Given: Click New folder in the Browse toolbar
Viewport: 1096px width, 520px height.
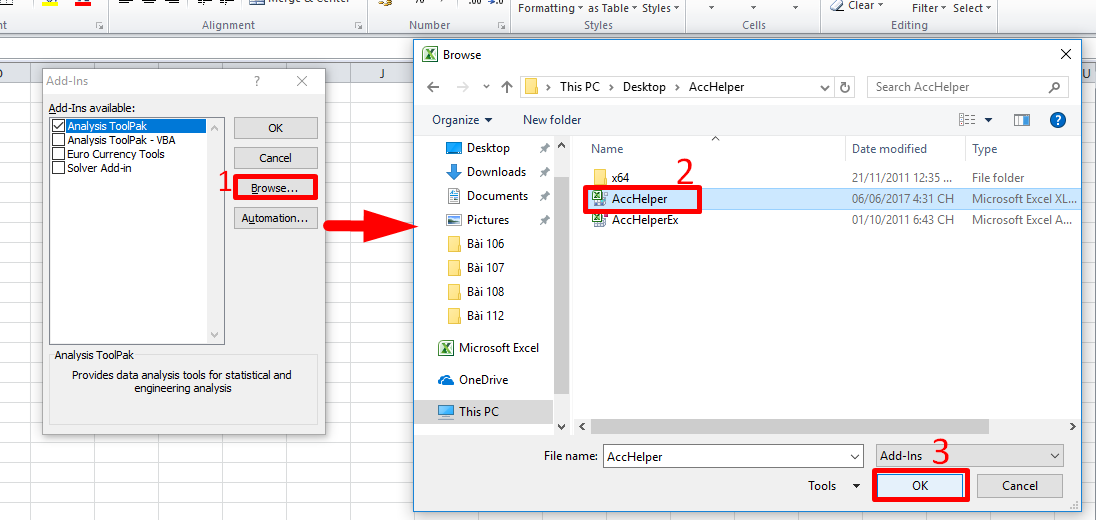Looking at the screenshot, I should 552,120.
